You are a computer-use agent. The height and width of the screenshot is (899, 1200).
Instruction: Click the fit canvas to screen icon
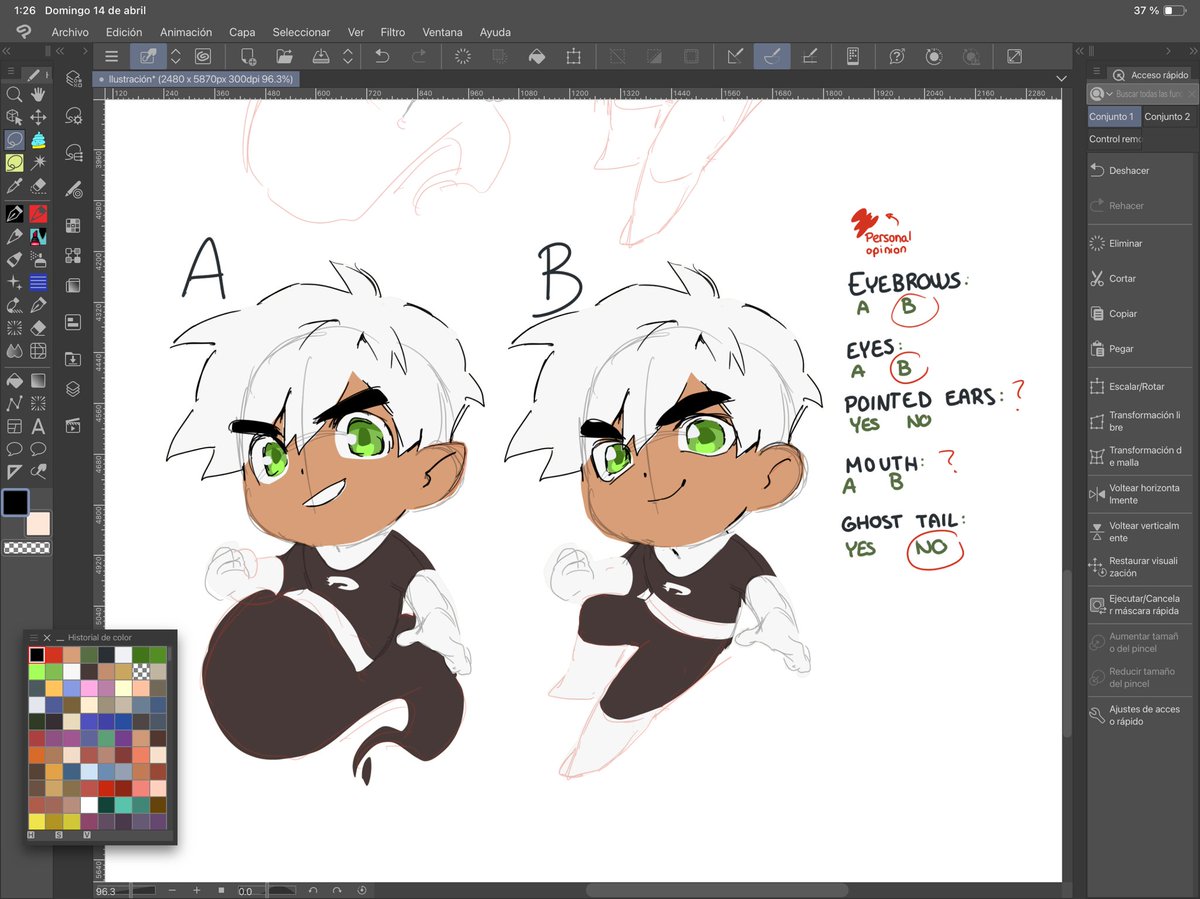click(1014, 57)
